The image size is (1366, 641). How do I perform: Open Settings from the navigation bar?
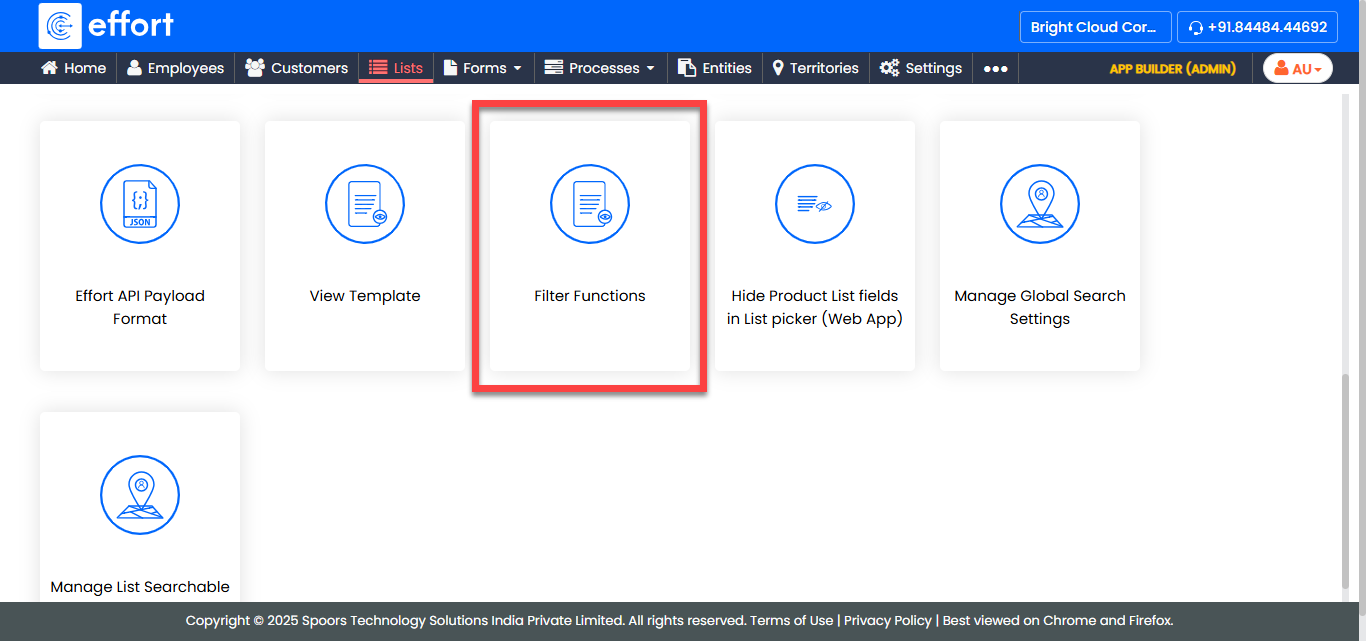[x=921, y=68]
